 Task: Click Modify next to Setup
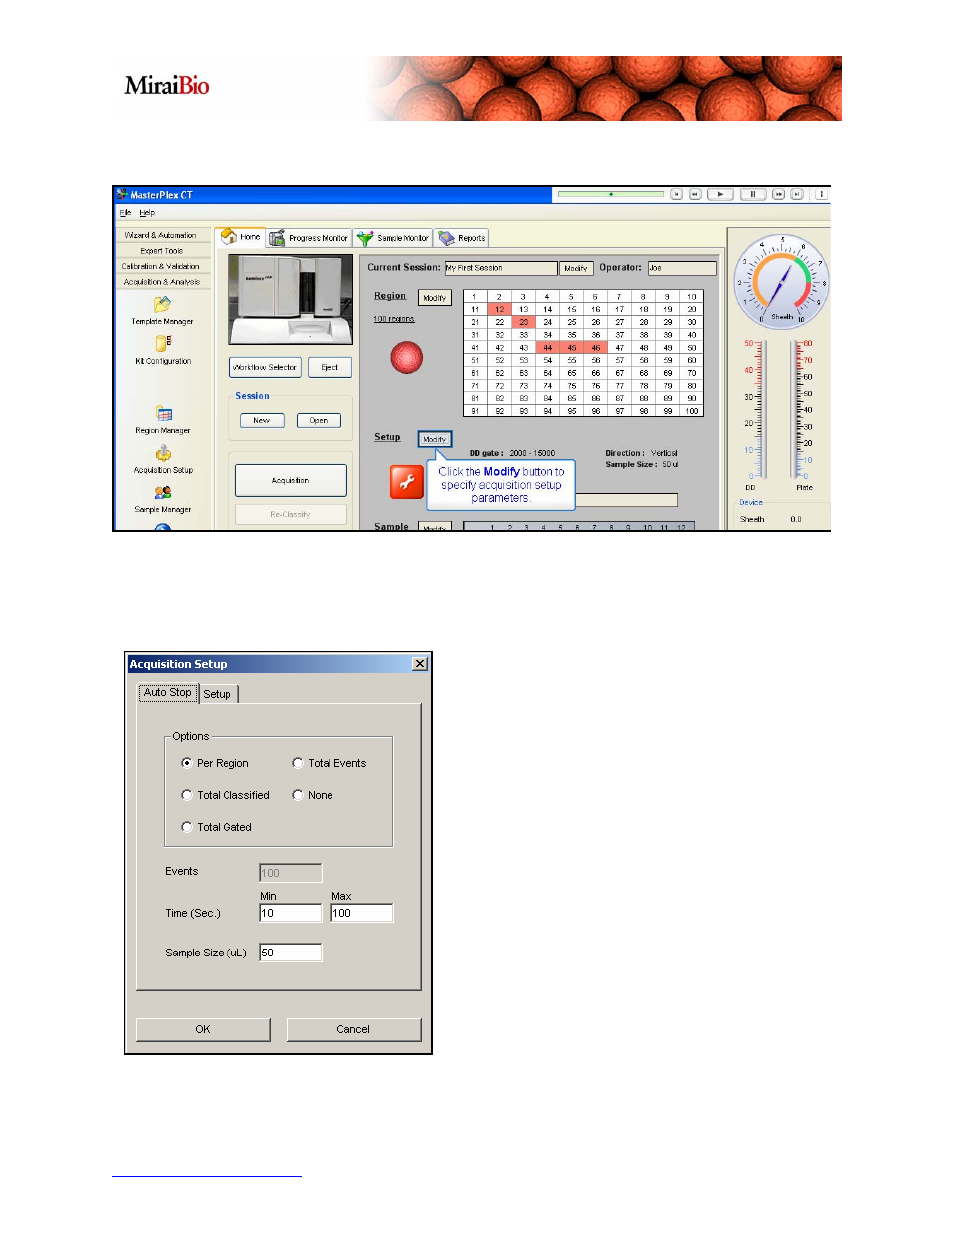click(435, 439)
